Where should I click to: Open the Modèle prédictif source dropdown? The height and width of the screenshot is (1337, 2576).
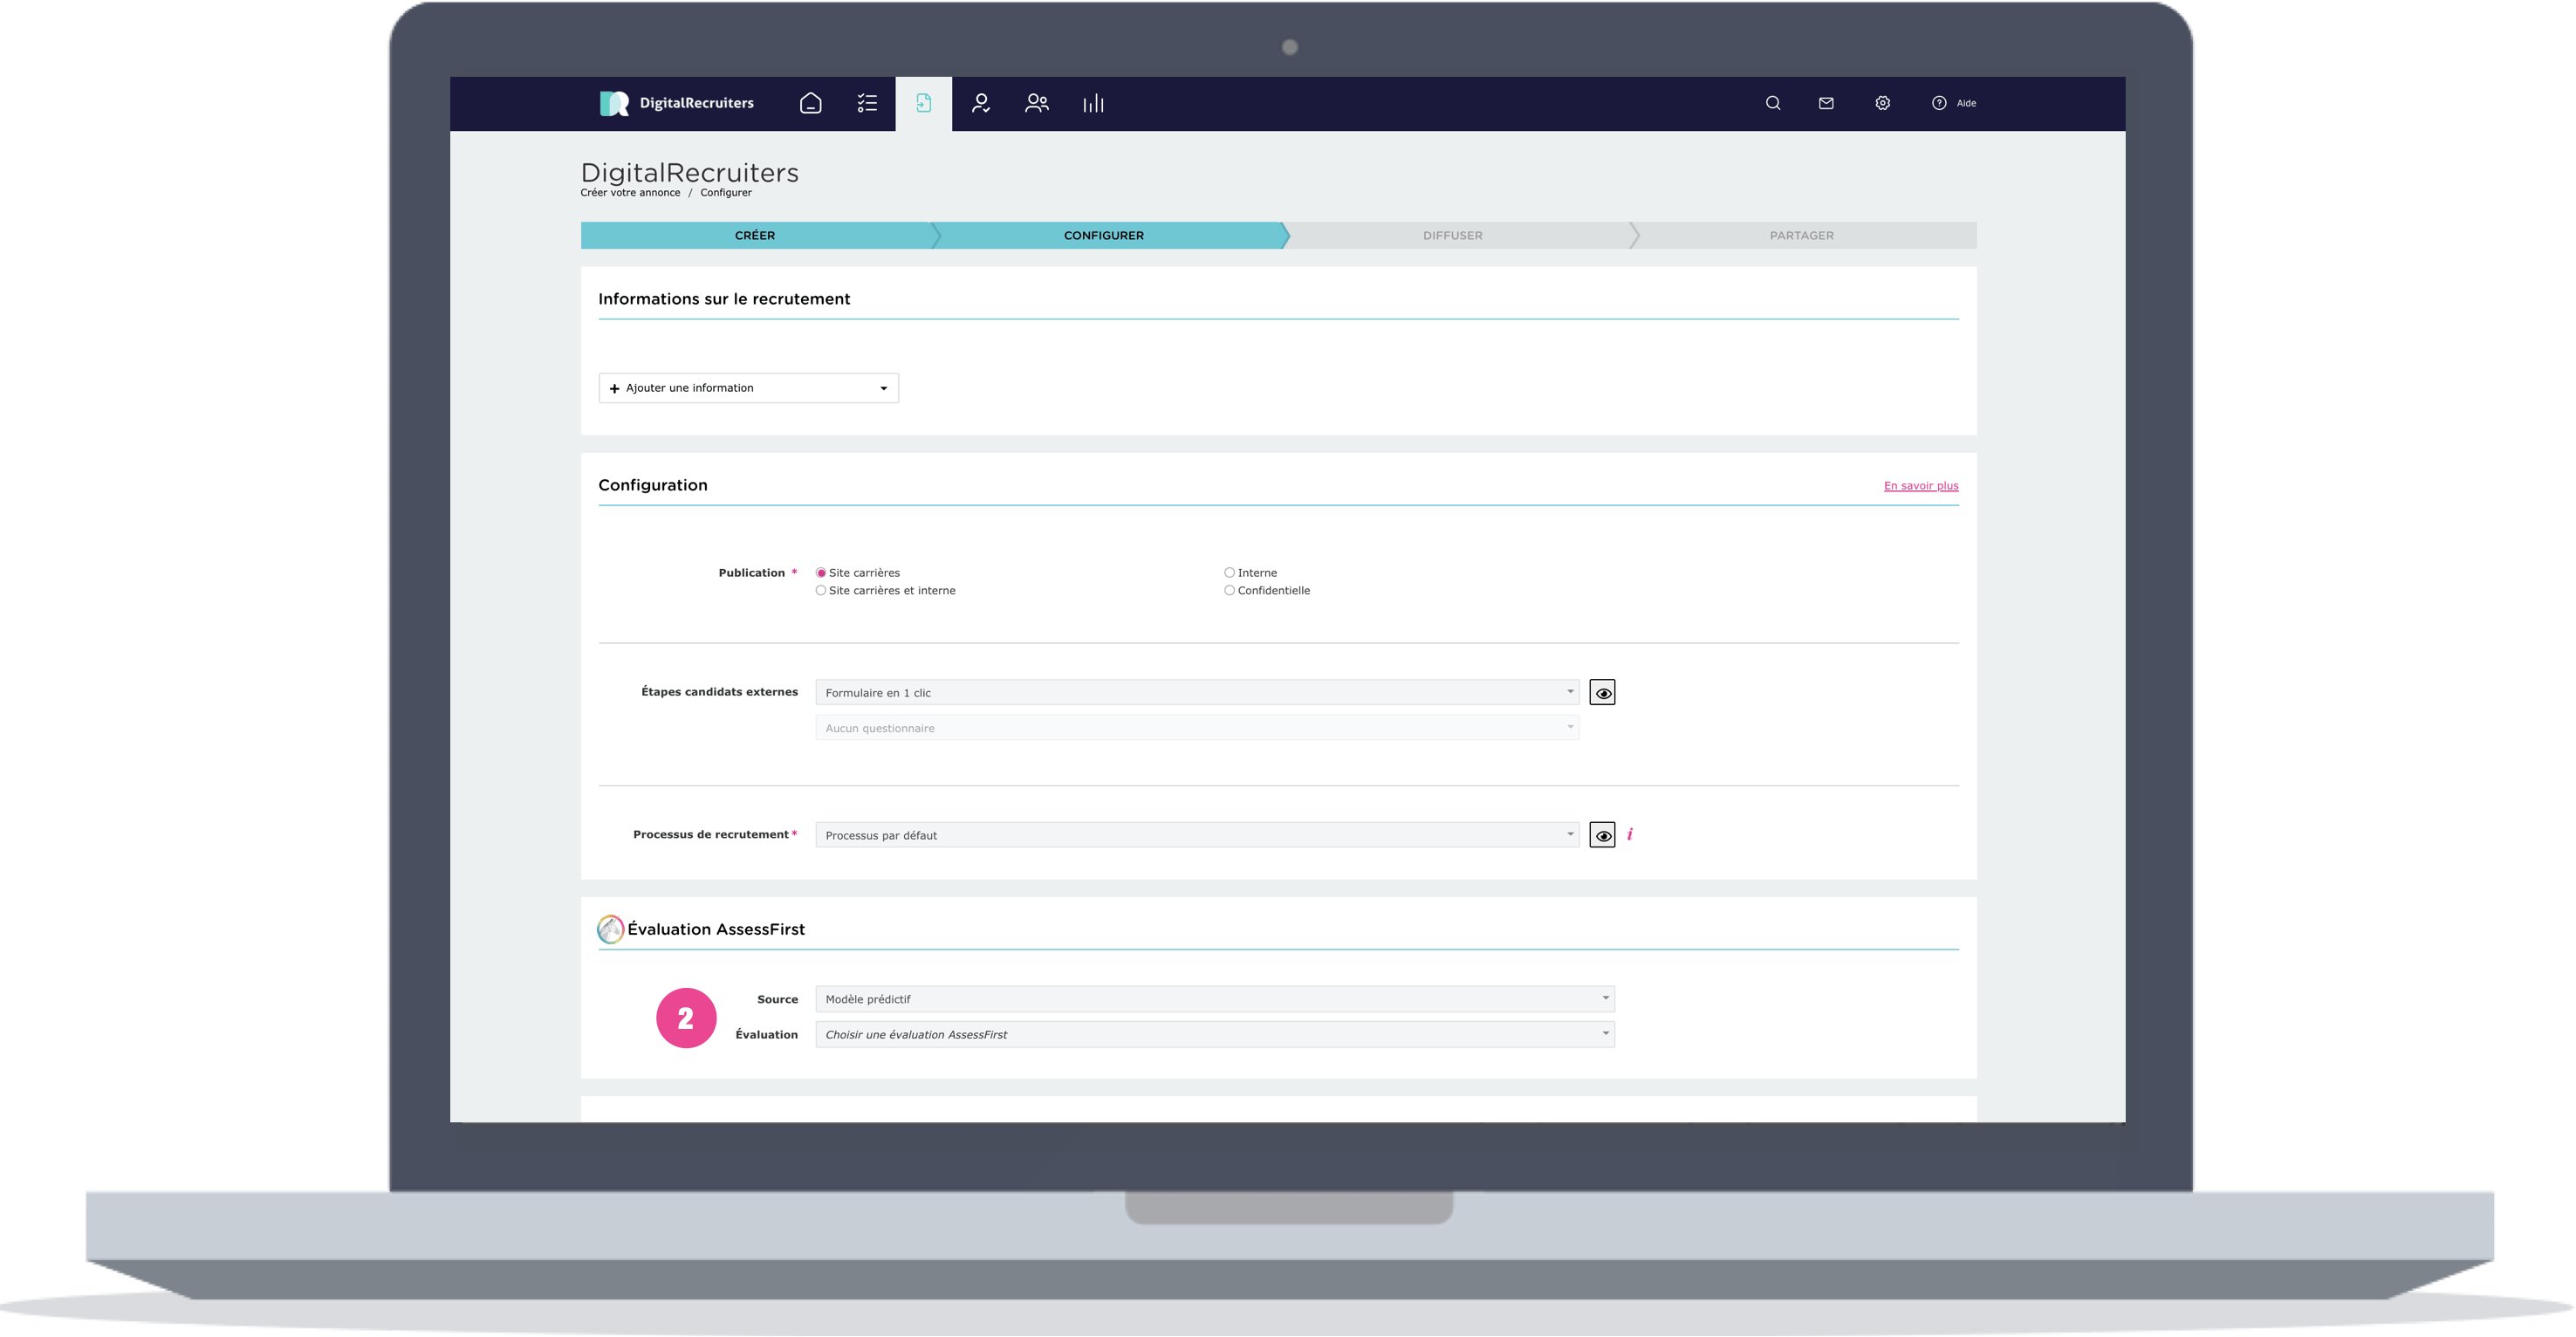point(1214,999)
